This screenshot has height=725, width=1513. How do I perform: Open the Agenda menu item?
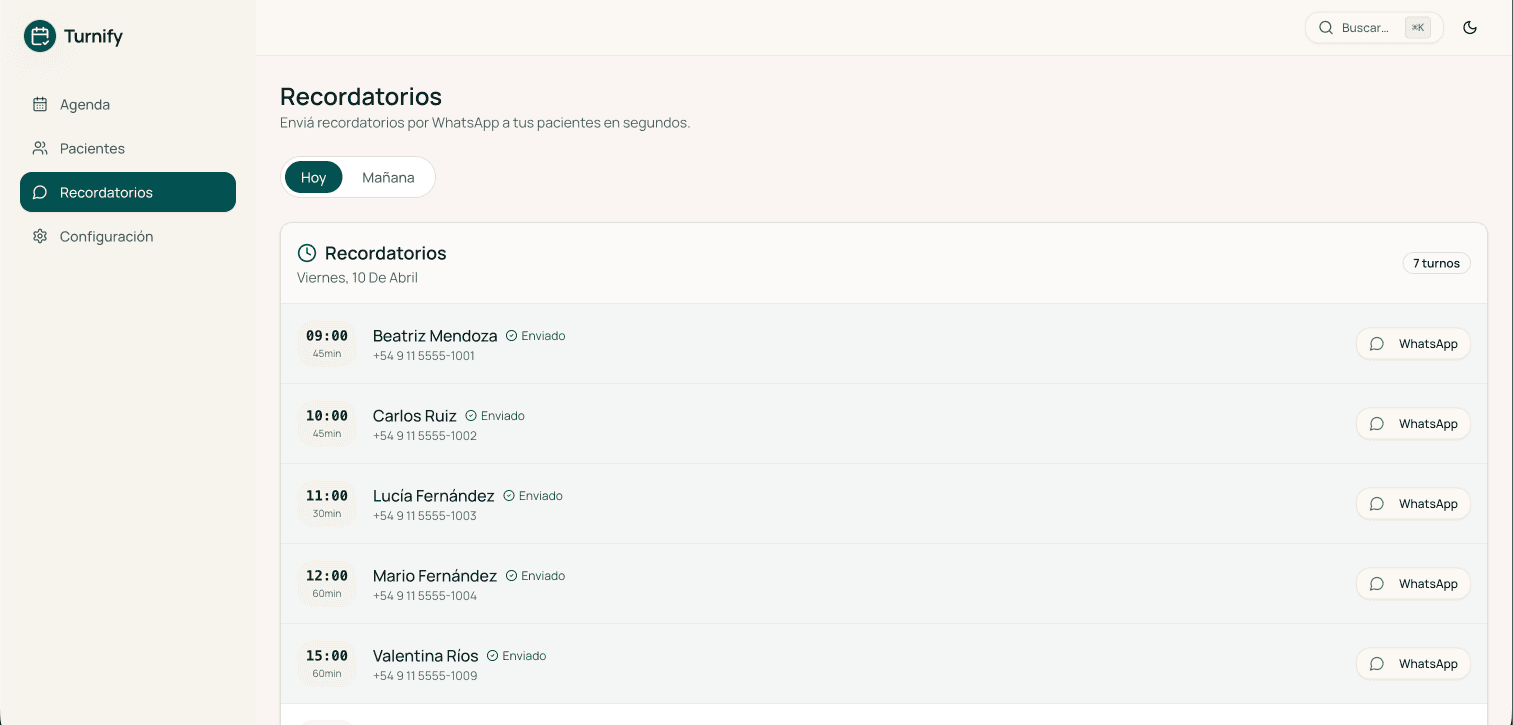85,104
